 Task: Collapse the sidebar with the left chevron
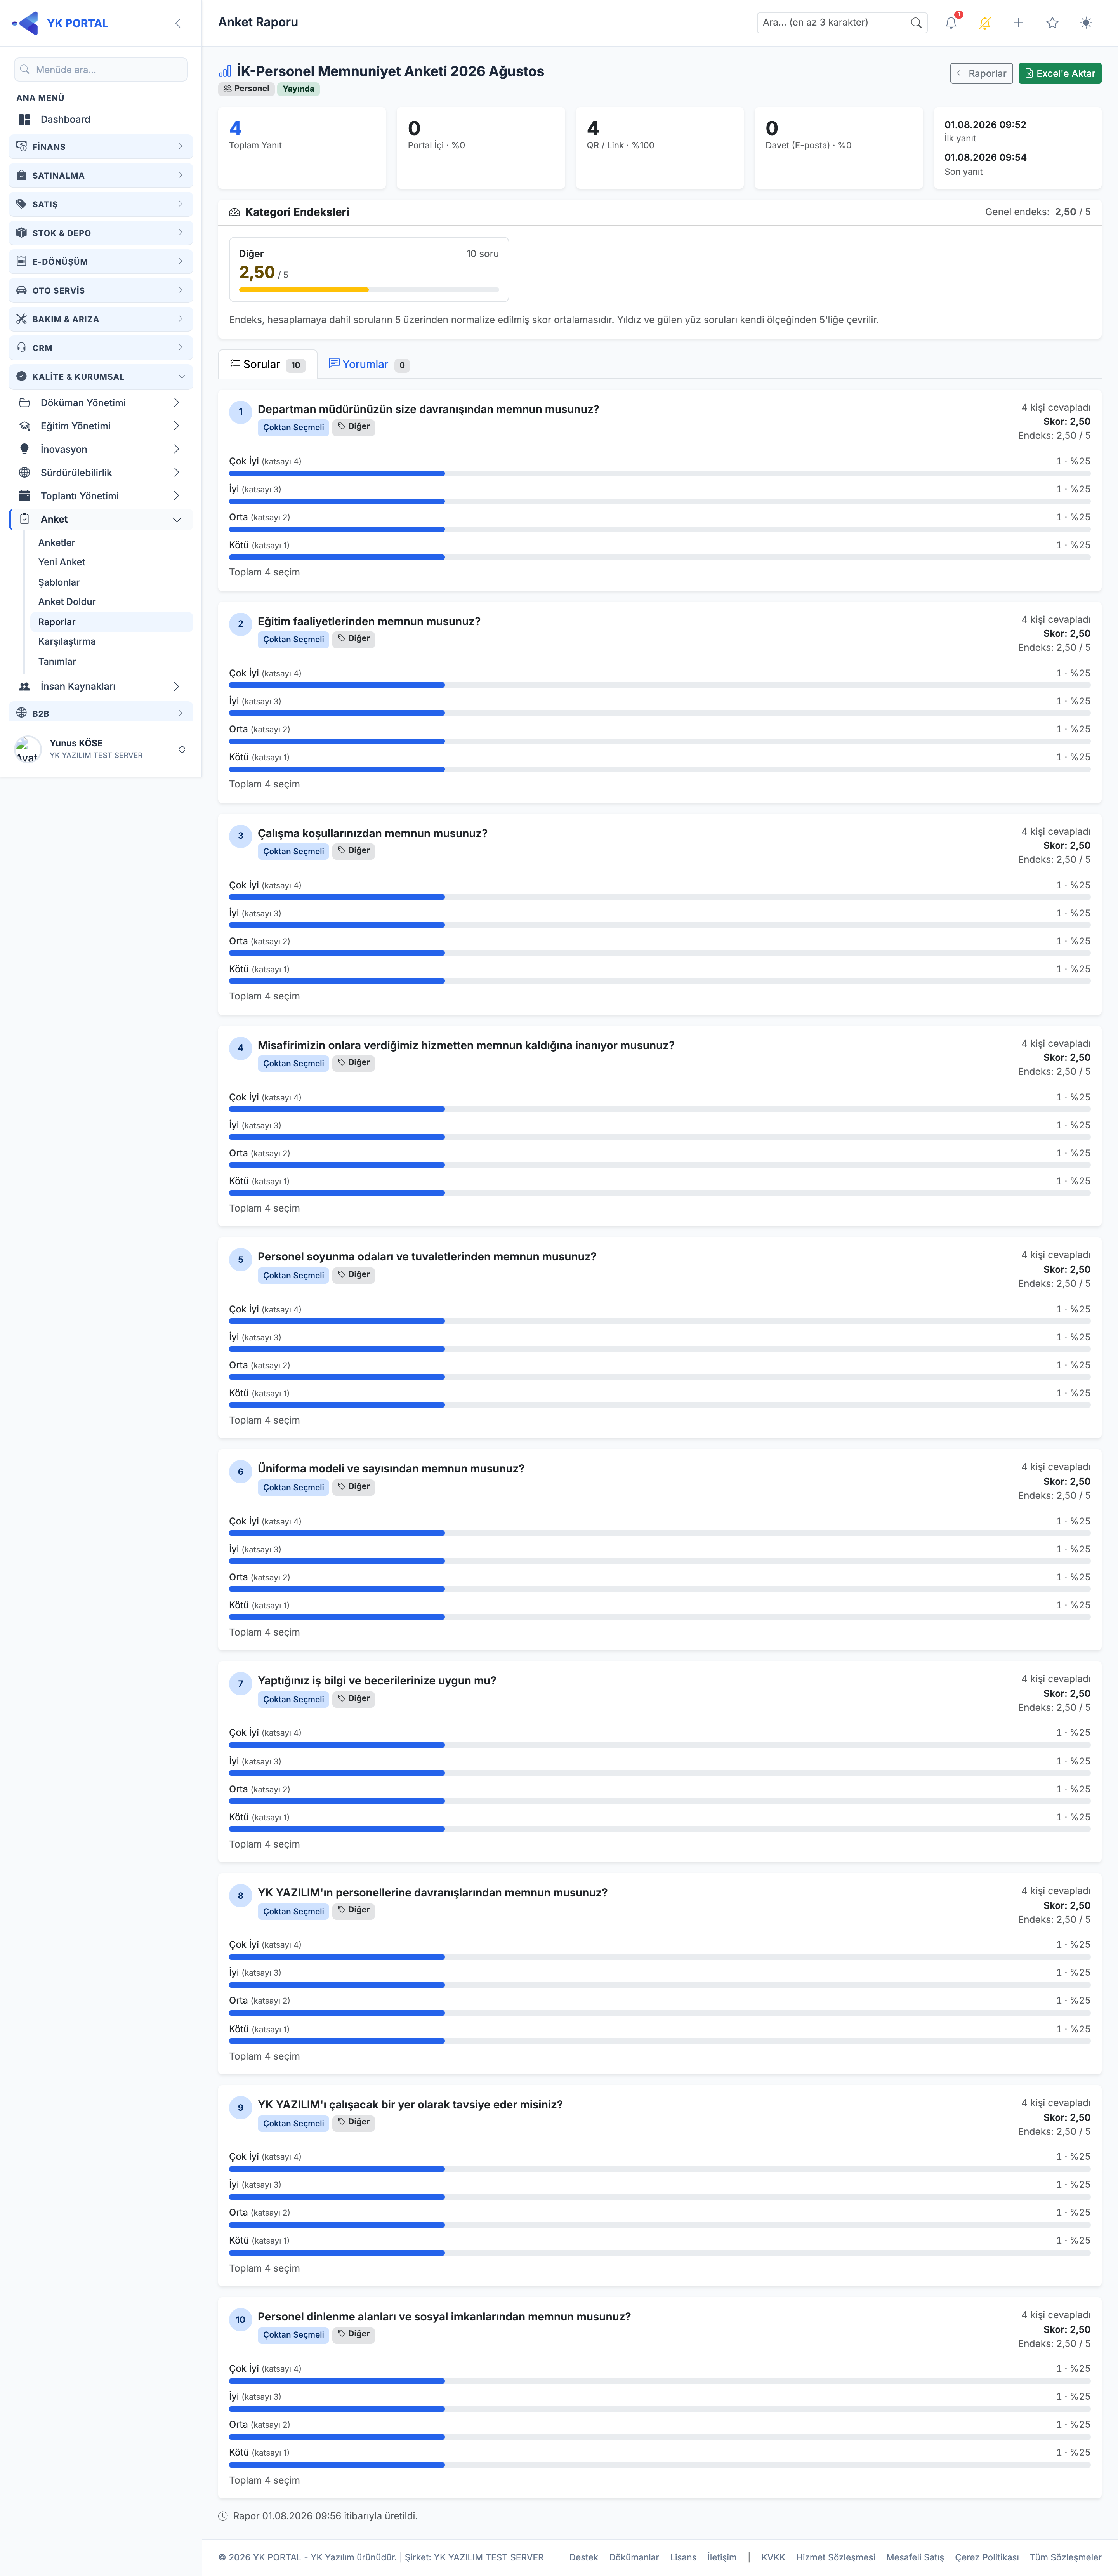point(178,23)
